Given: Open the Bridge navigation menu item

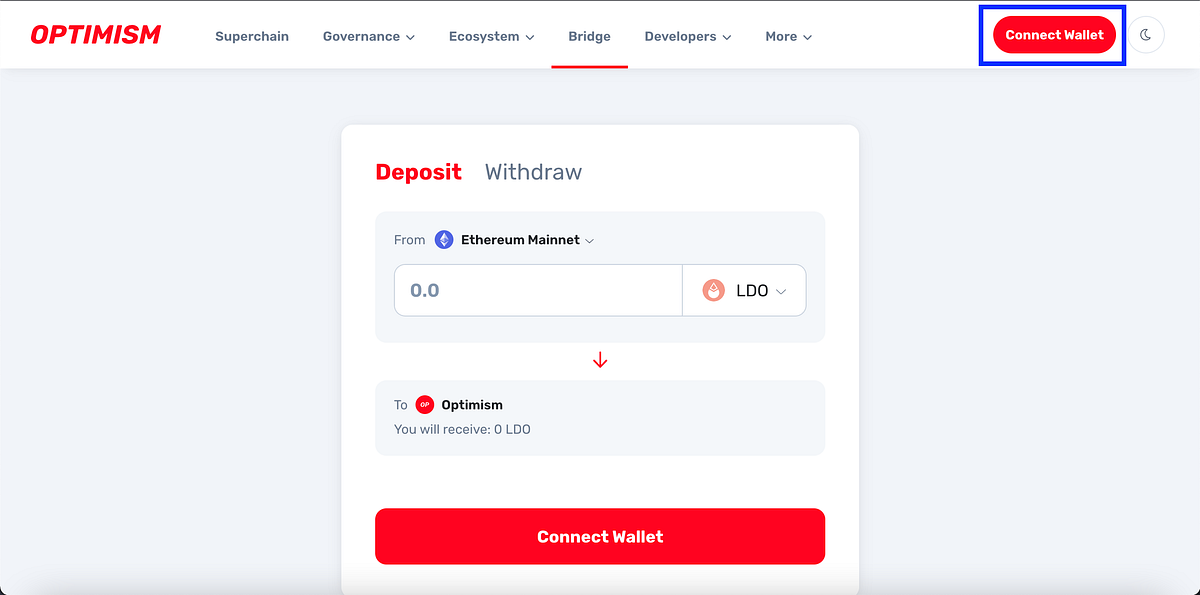Looking at the screenshot, I should (589, 35).
